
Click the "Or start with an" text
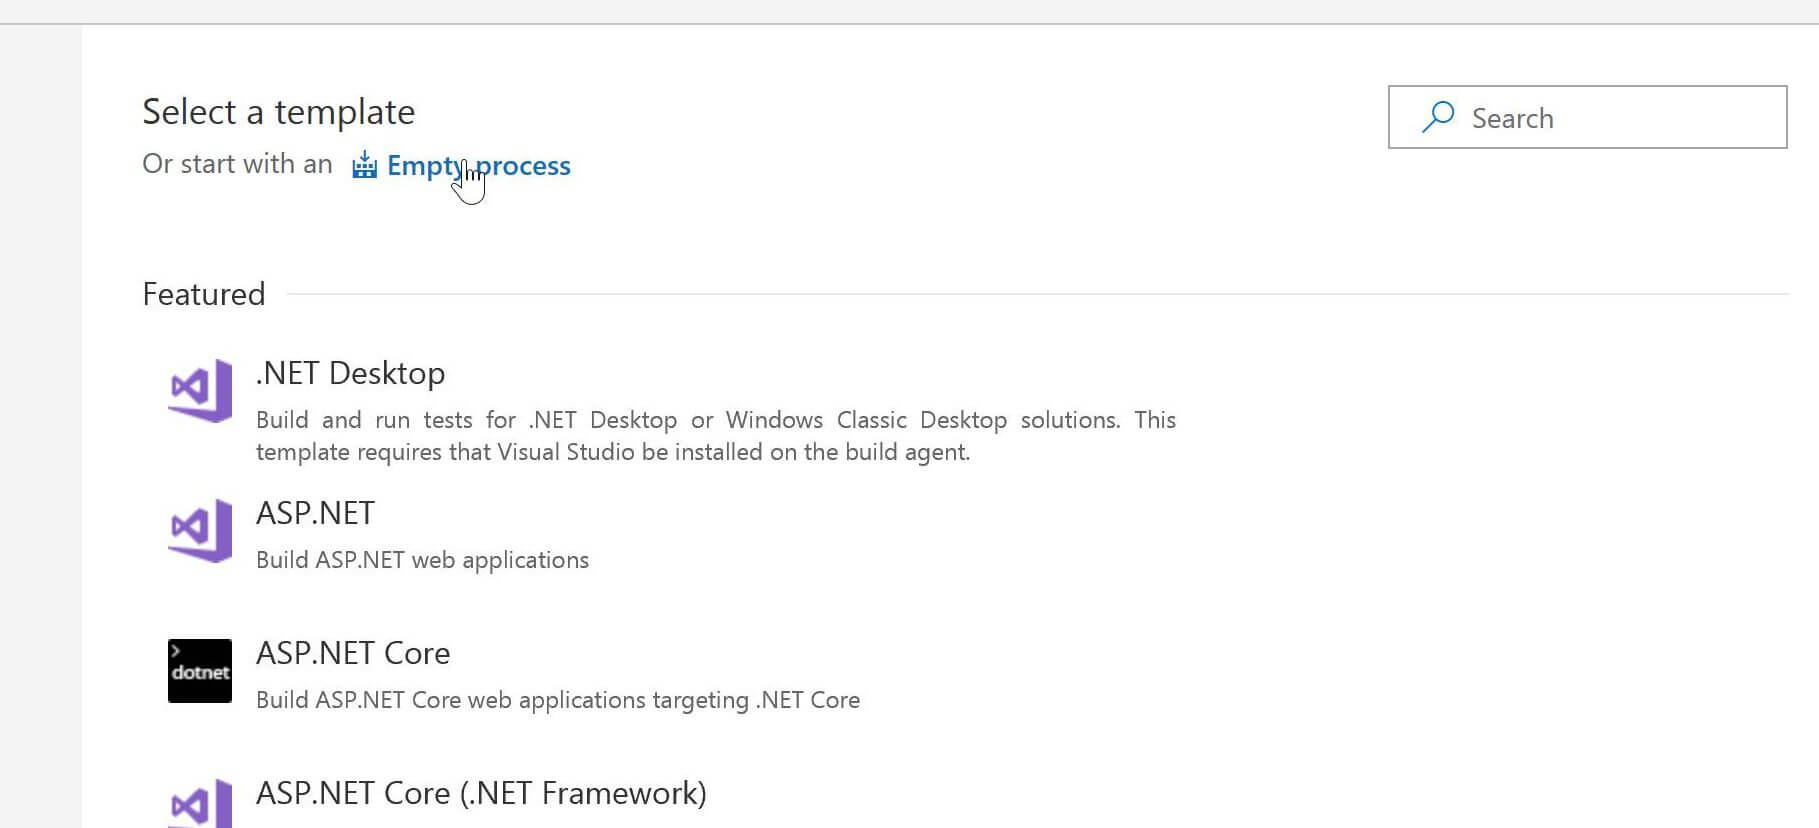(237, 164)
